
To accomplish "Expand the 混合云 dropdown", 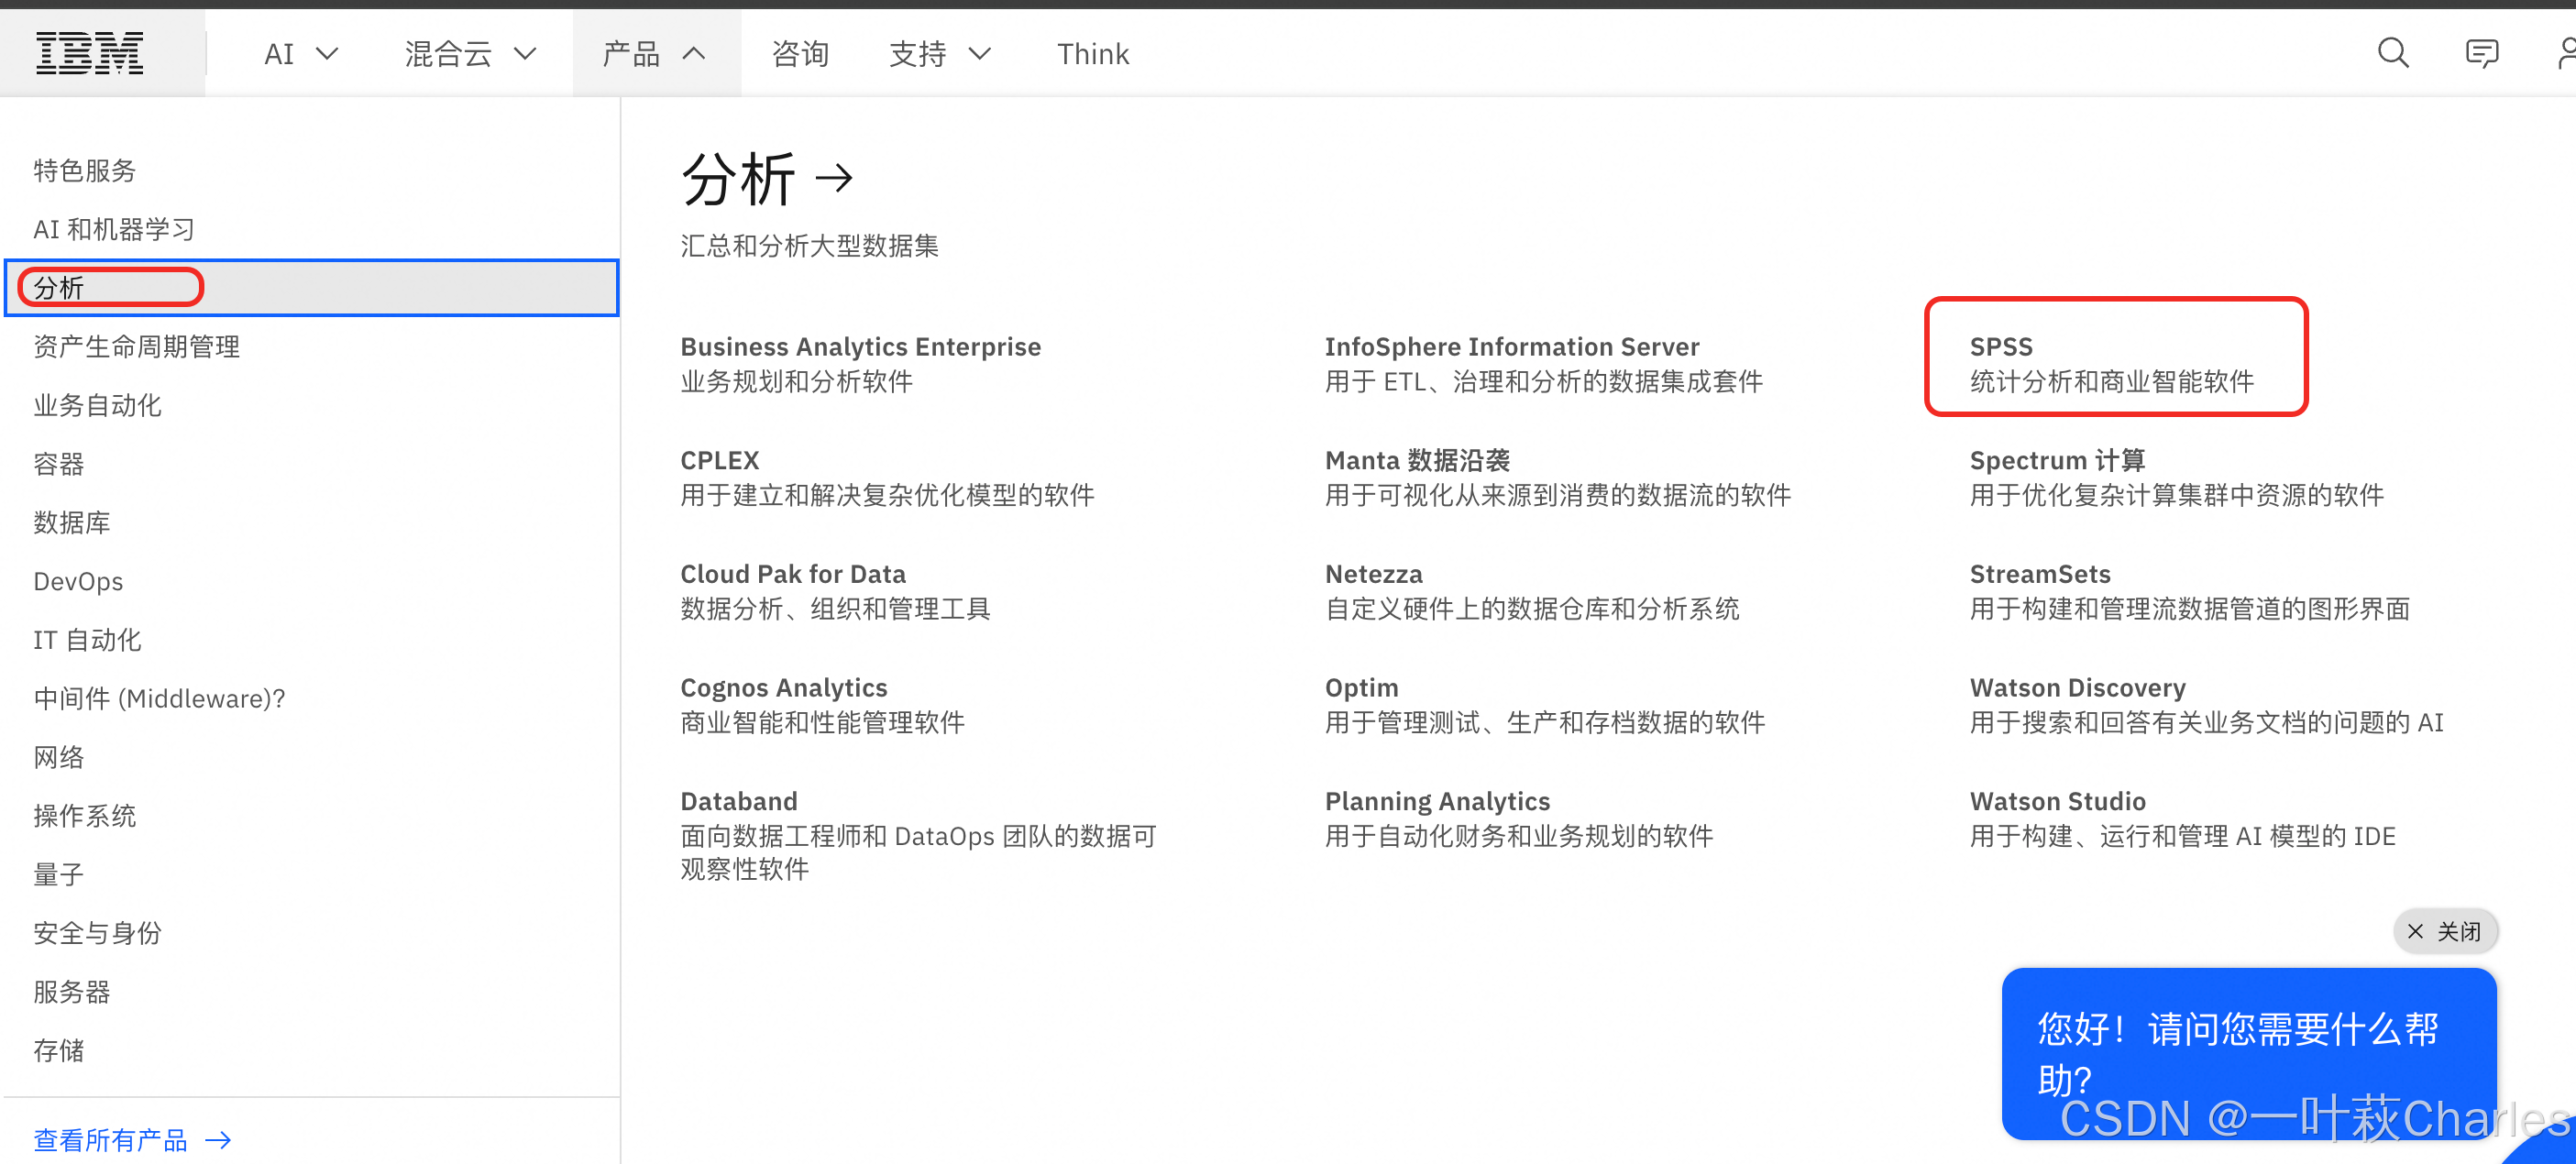I will point(470,54).
